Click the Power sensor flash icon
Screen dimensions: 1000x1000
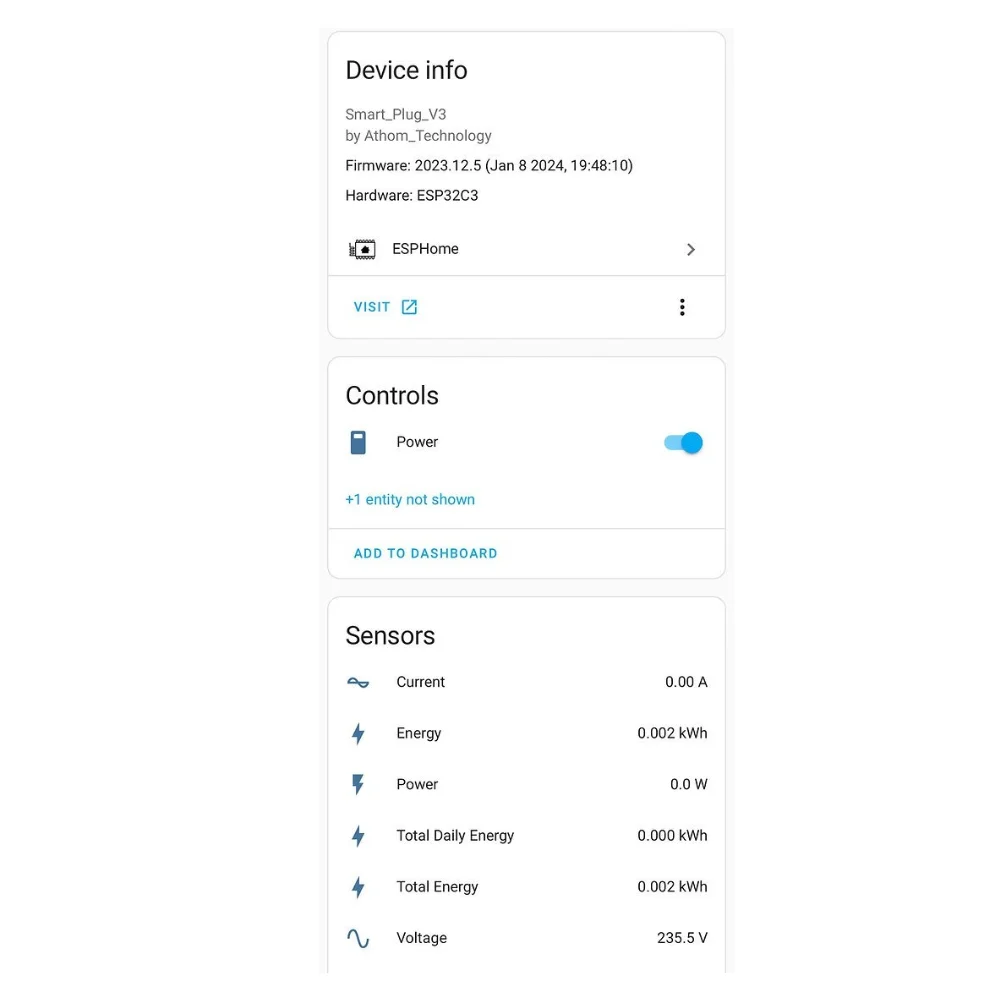coord(358,785)
